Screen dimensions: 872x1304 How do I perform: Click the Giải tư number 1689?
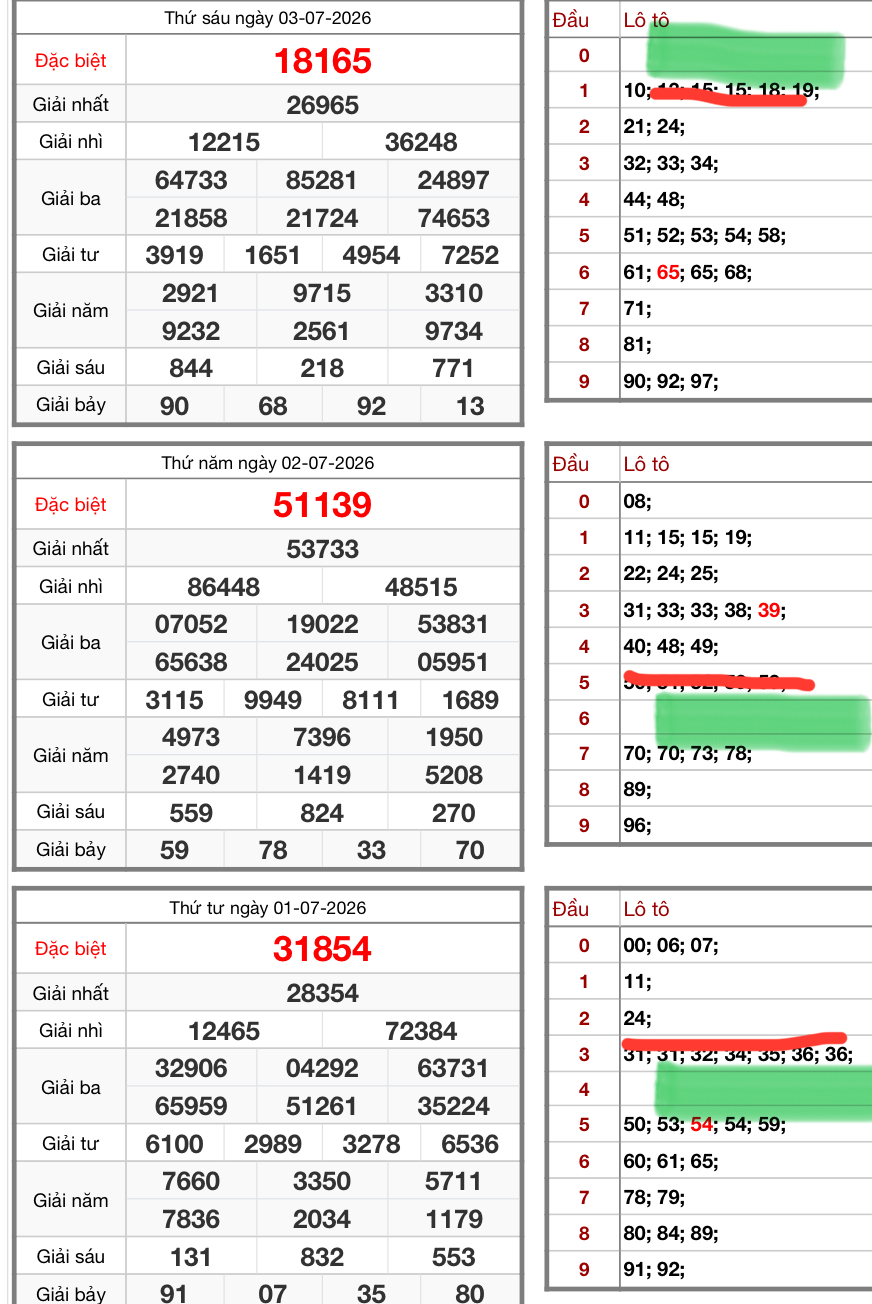tap(470, 700)
